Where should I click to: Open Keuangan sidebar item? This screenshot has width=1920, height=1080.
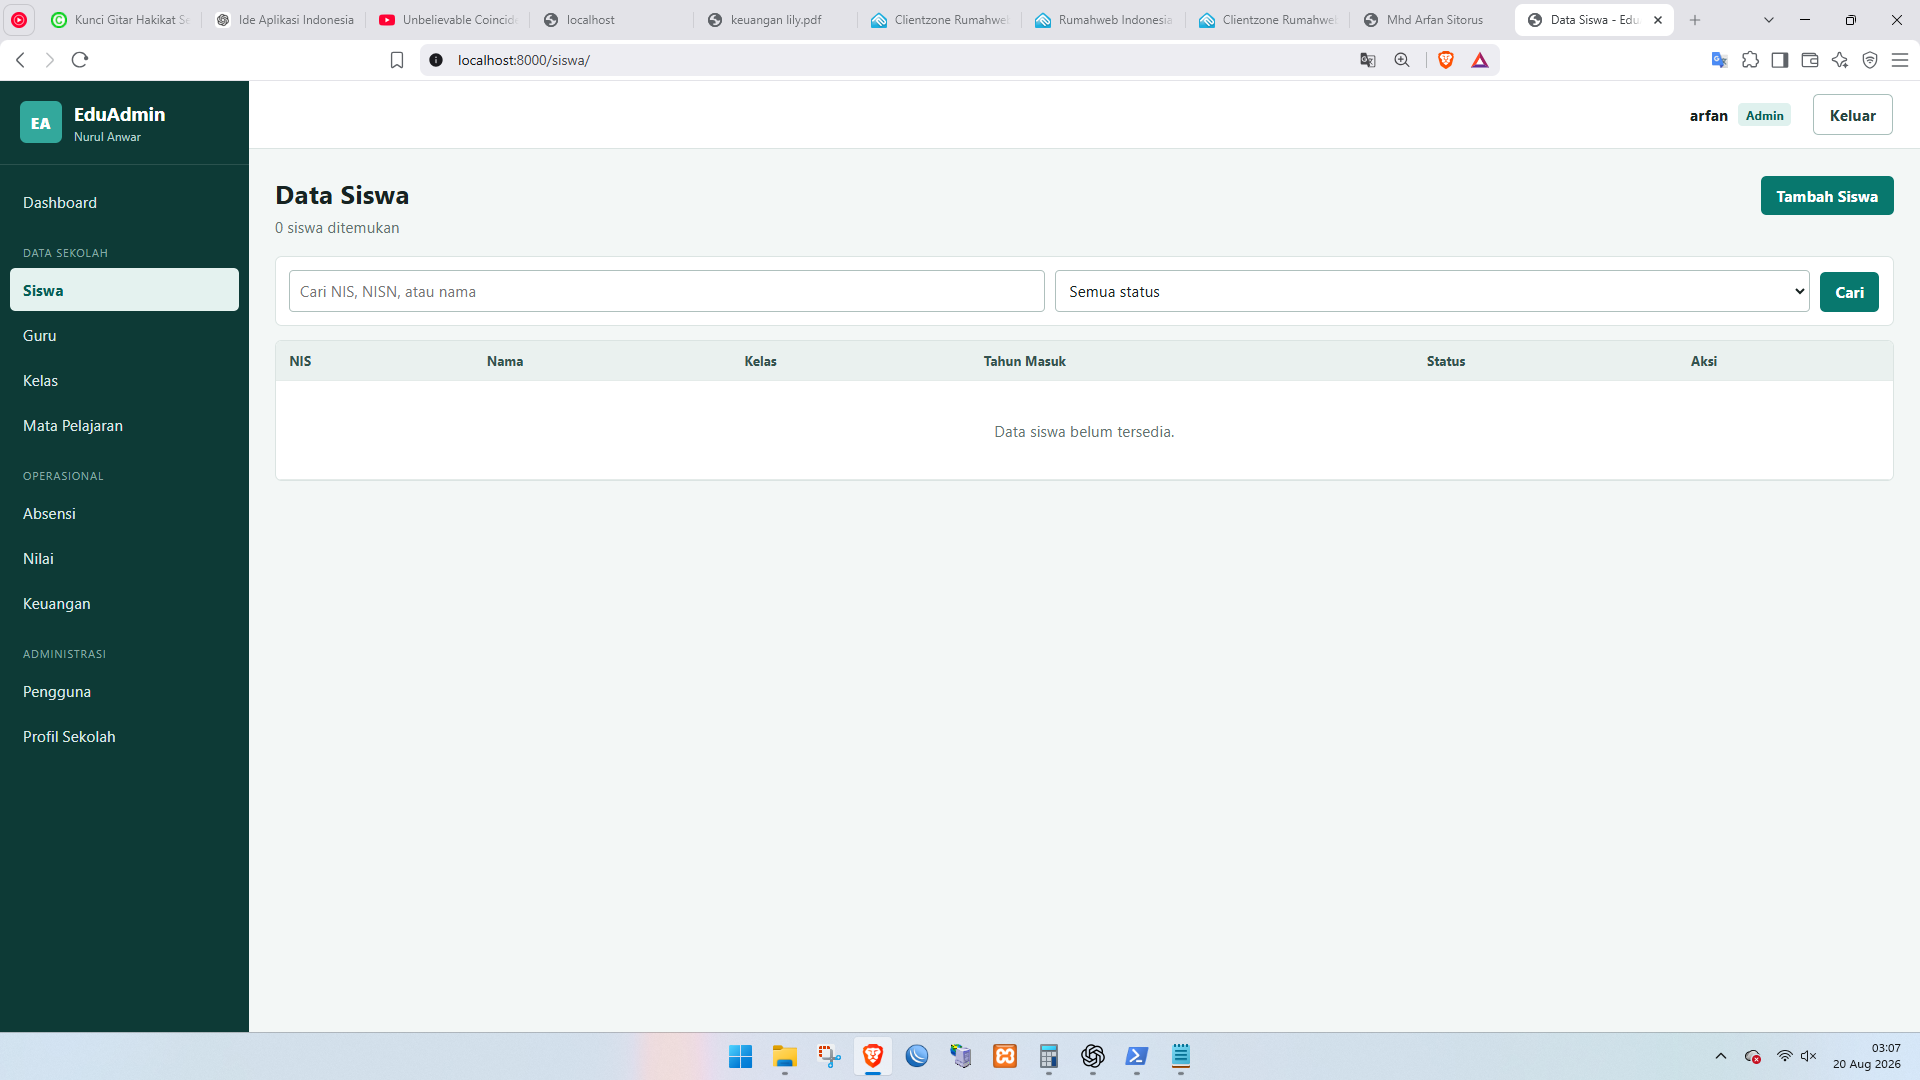(x=124, y=604)
